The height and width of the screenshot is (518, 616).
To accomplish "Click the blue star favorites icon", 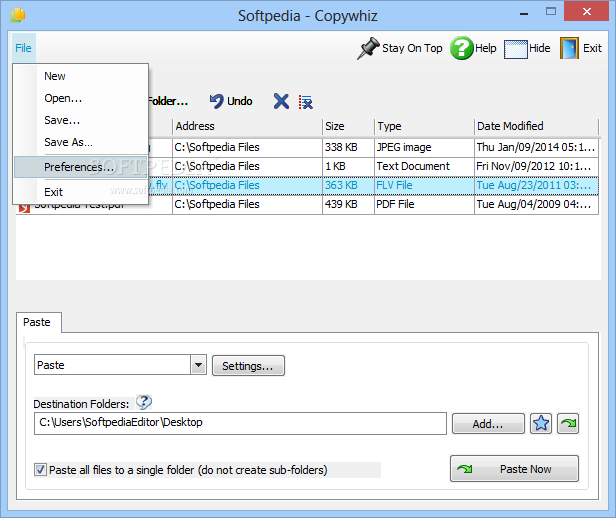I will (541, 423).
